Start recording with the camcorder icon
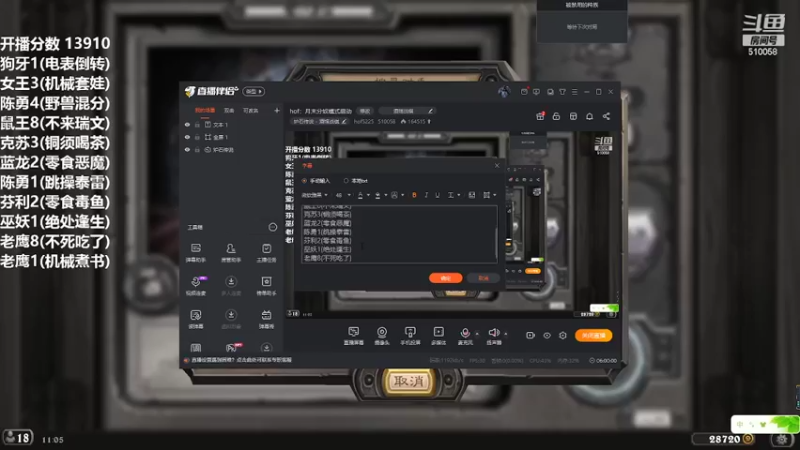The height and width of the screenshot is (450, 800). coord(530,335)
